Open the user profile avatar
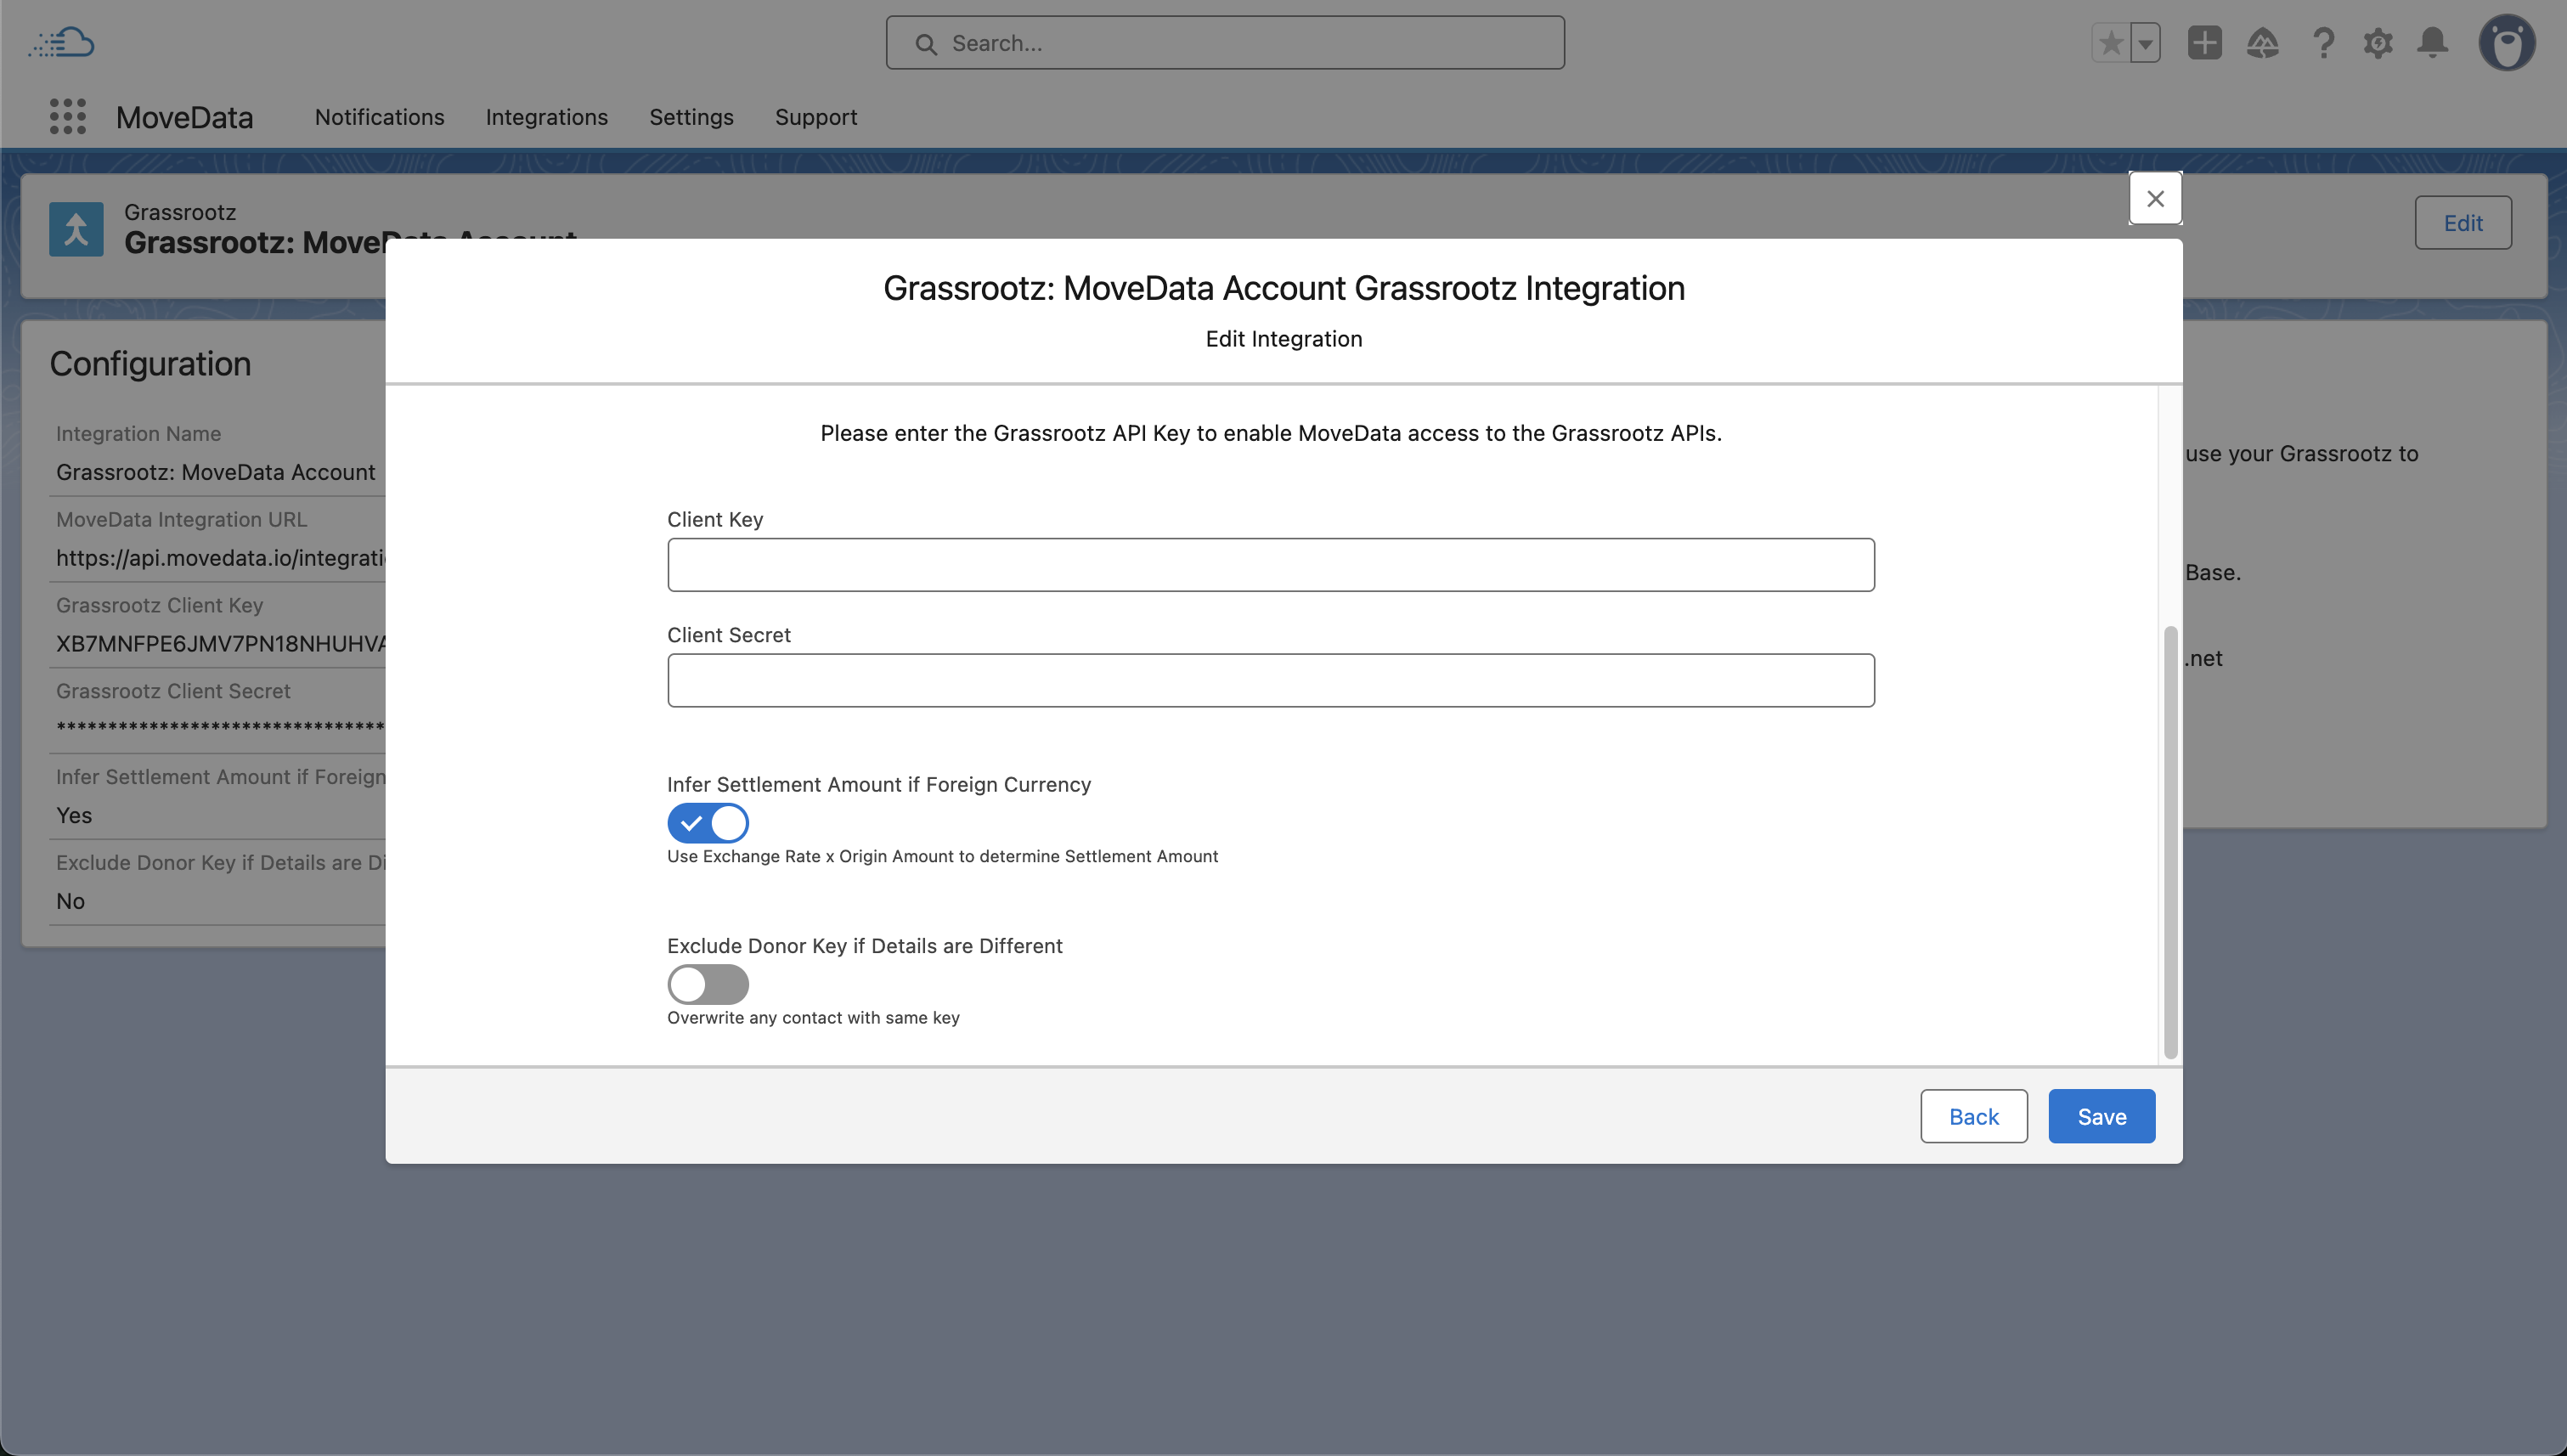 coord(2506,43)
